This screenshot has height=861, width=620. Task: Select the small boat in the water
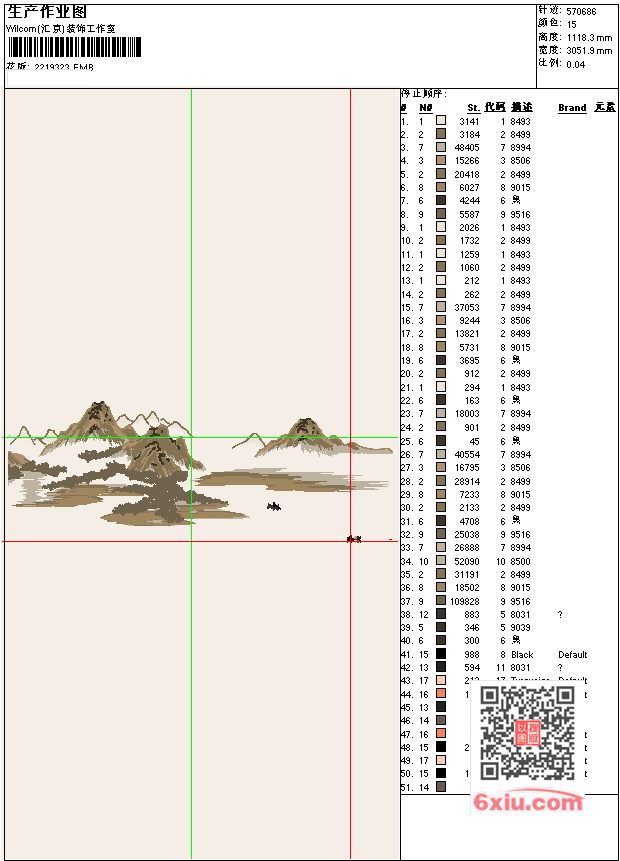(274, 506)
